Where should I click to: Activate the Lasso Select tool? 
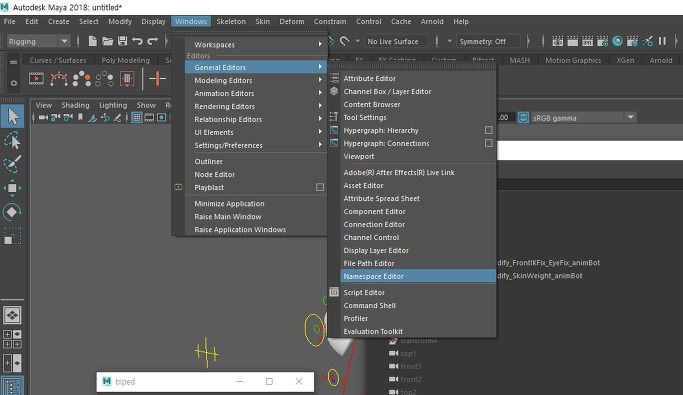(x=12, y=140)
